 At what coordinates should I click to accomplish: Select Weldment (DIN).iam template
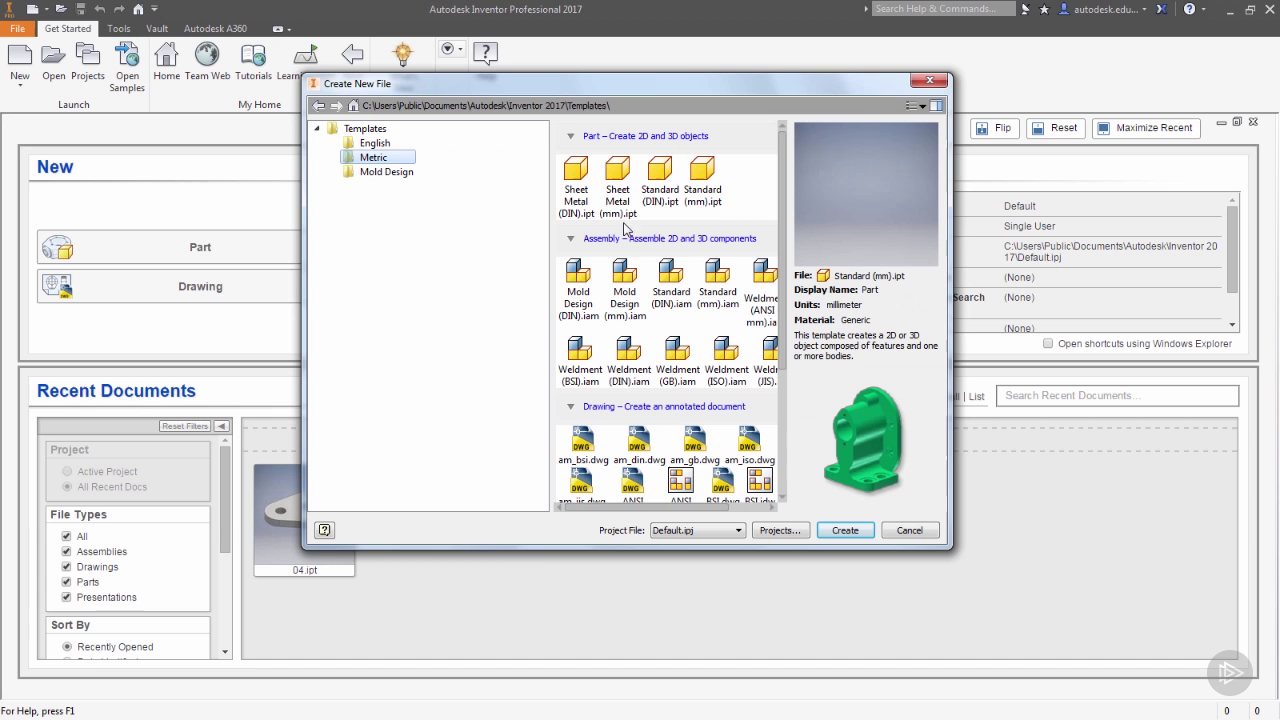coord(629,361)
